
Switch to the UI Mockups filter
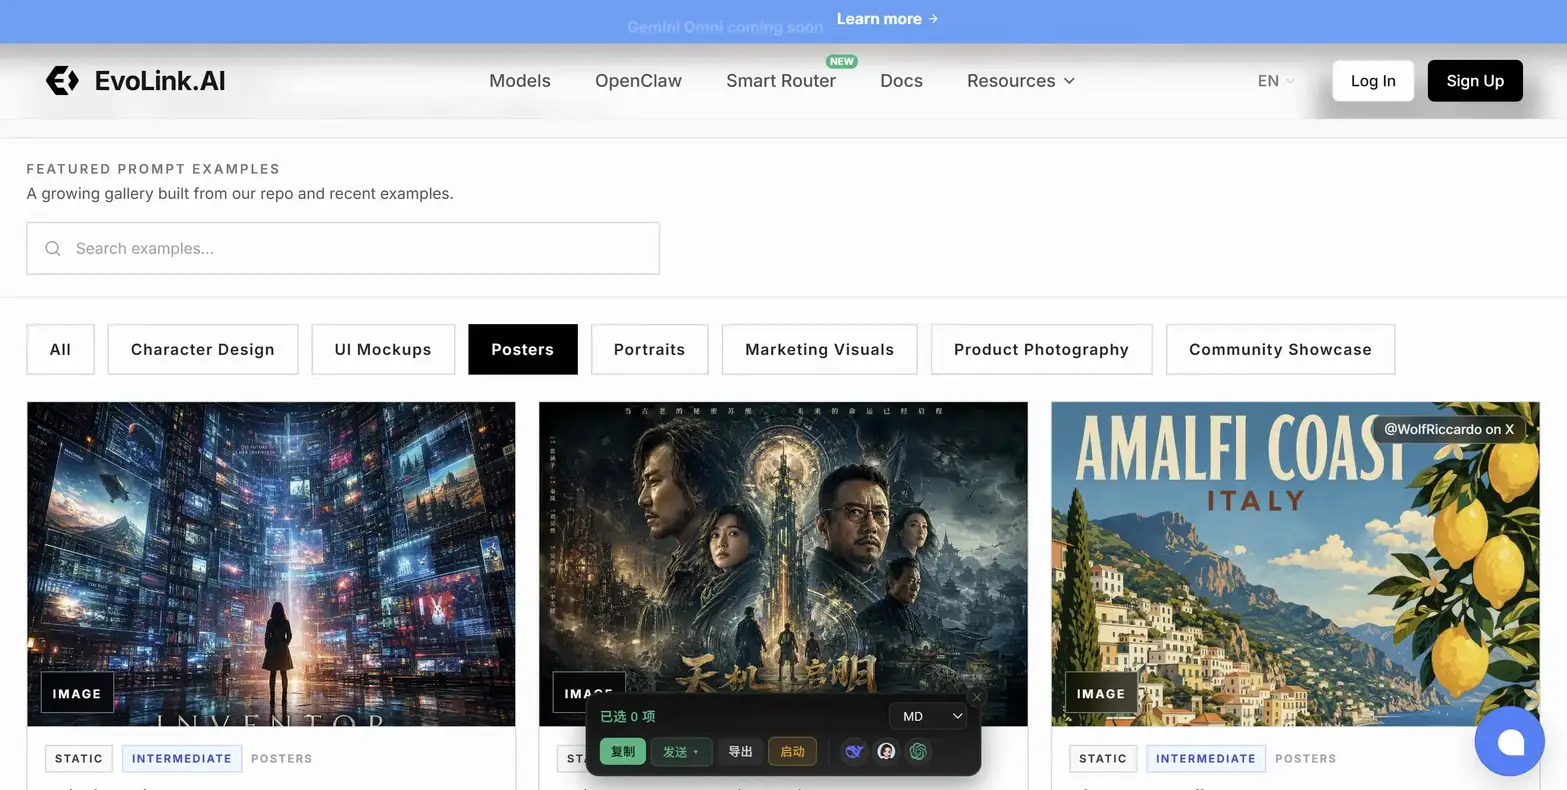(383, 349)
